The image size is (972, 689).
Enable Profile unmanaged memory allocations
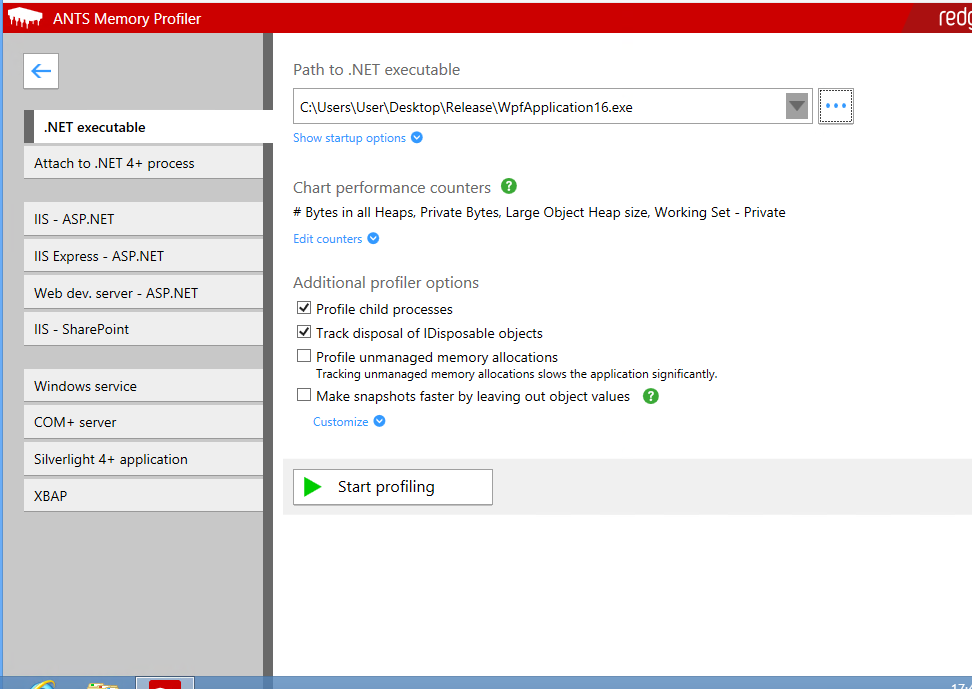coord(304,356)
